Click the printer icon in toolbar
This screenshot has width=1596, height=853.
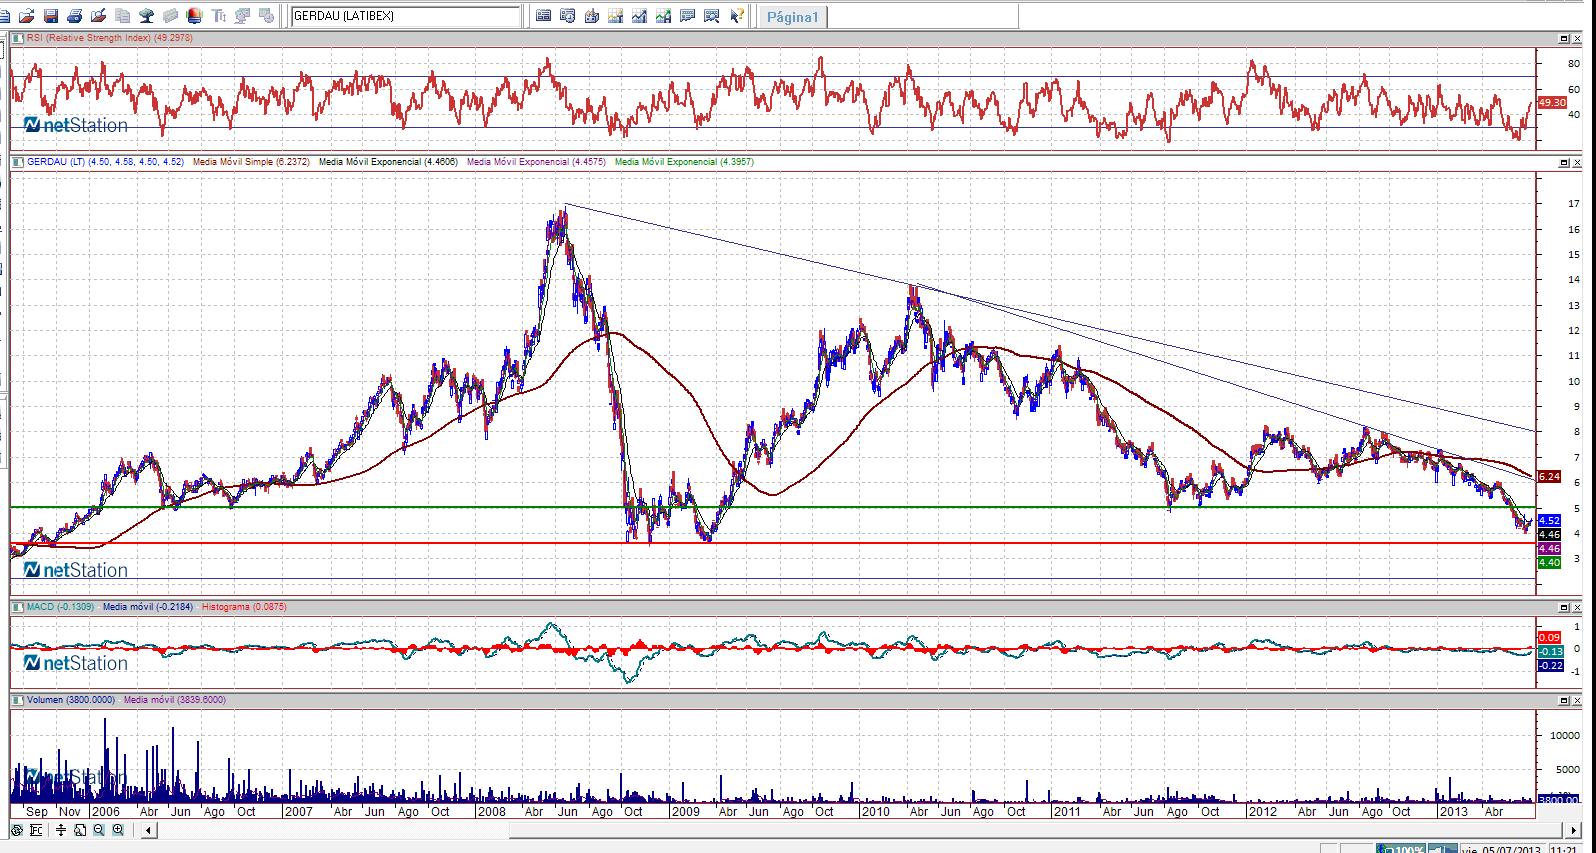click(74, 16)
